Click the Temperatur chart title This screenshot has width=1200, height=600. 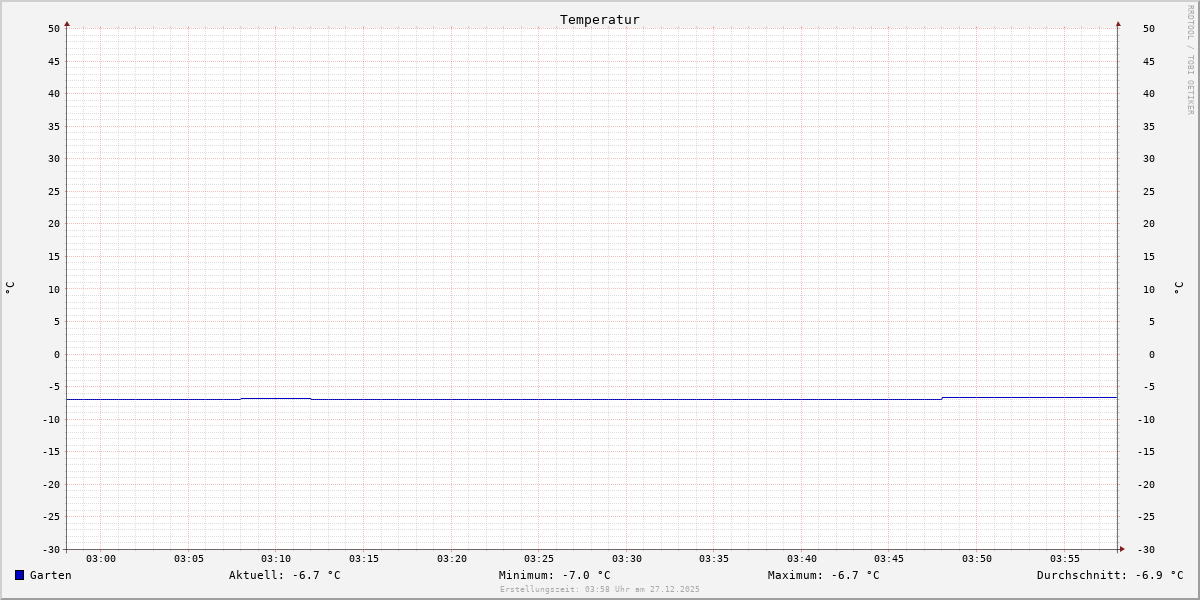click(x=600, y=19)
